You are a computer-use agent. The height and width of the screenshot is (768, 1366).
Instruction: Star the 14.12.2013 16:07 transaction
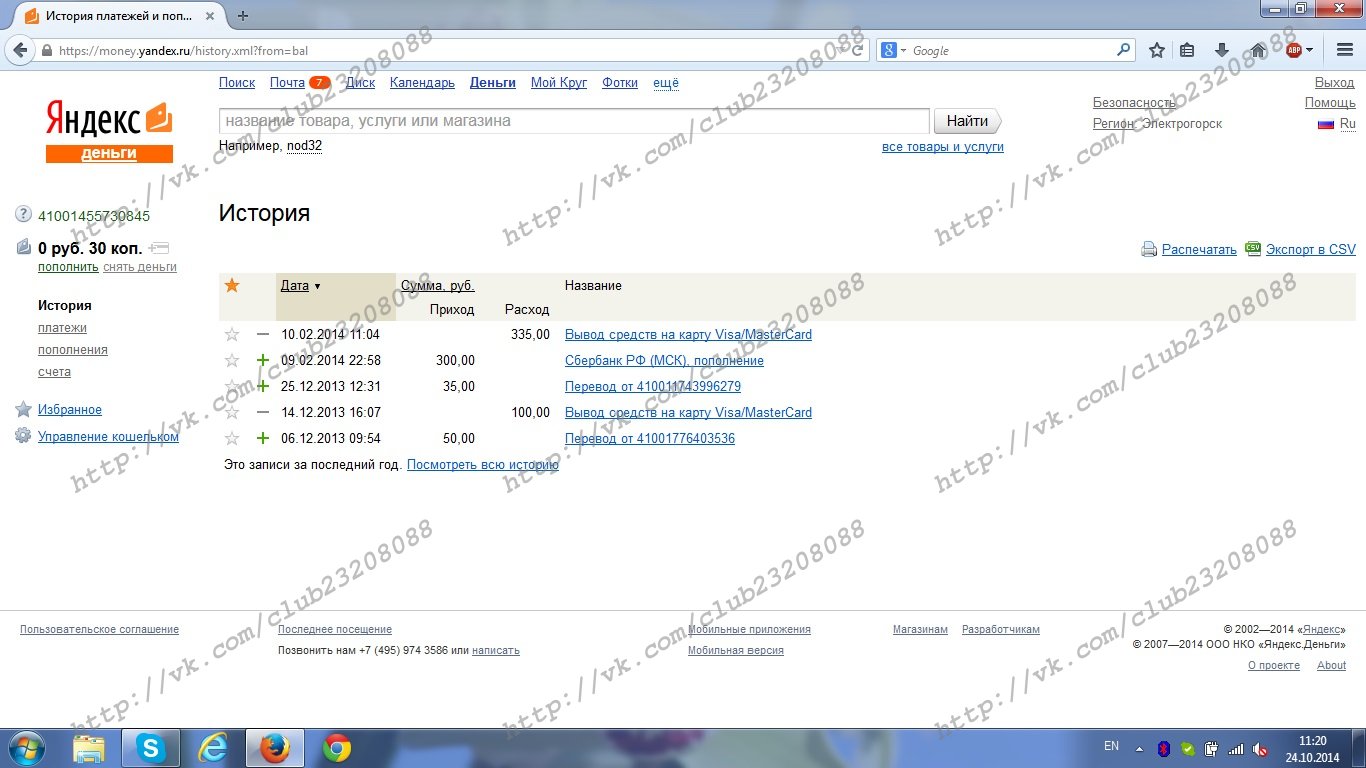point(232,412)
